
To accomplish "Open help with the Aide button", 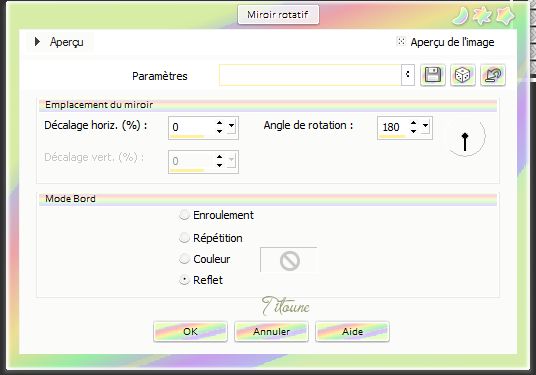I will [x=352, y=331].
